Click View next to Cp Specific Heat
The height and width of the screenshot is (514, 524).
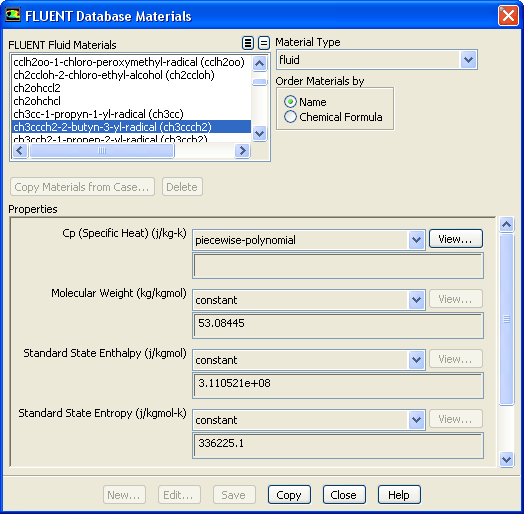pyautogui.click(x=455, y=239)
